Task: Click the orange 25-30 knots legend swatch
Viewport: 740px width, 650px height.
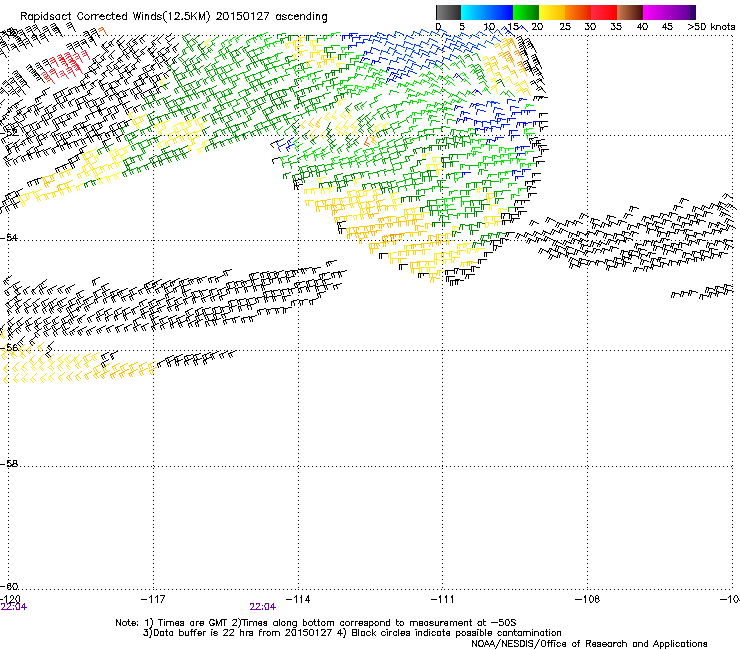Action: point(578,12)
